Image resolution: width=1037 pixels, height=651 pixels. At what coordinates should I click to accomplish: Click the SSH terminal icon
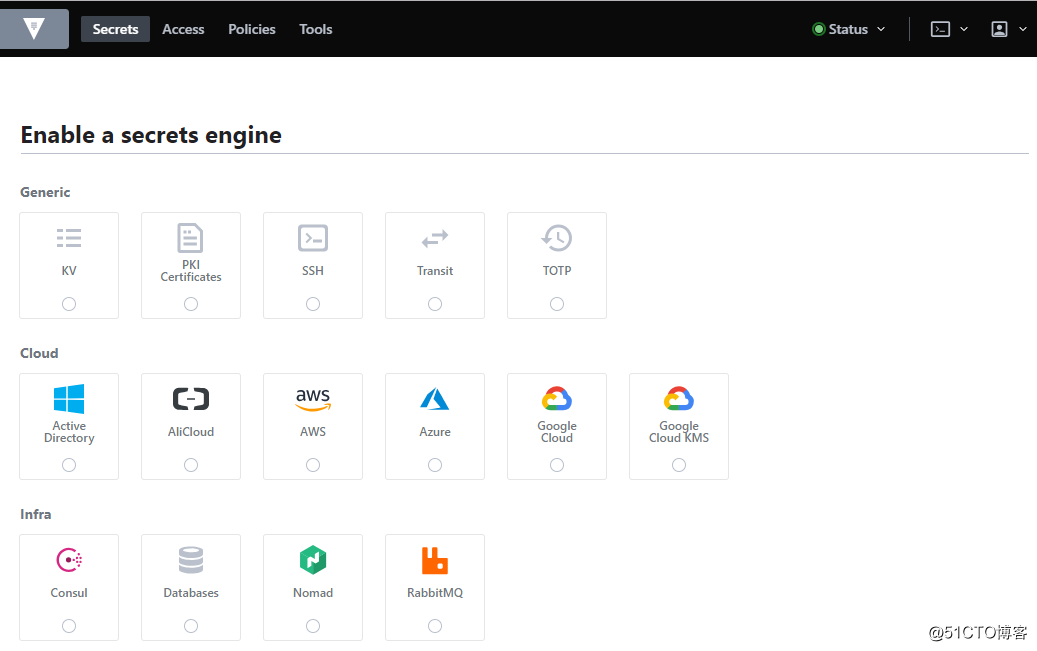[313, 238]
